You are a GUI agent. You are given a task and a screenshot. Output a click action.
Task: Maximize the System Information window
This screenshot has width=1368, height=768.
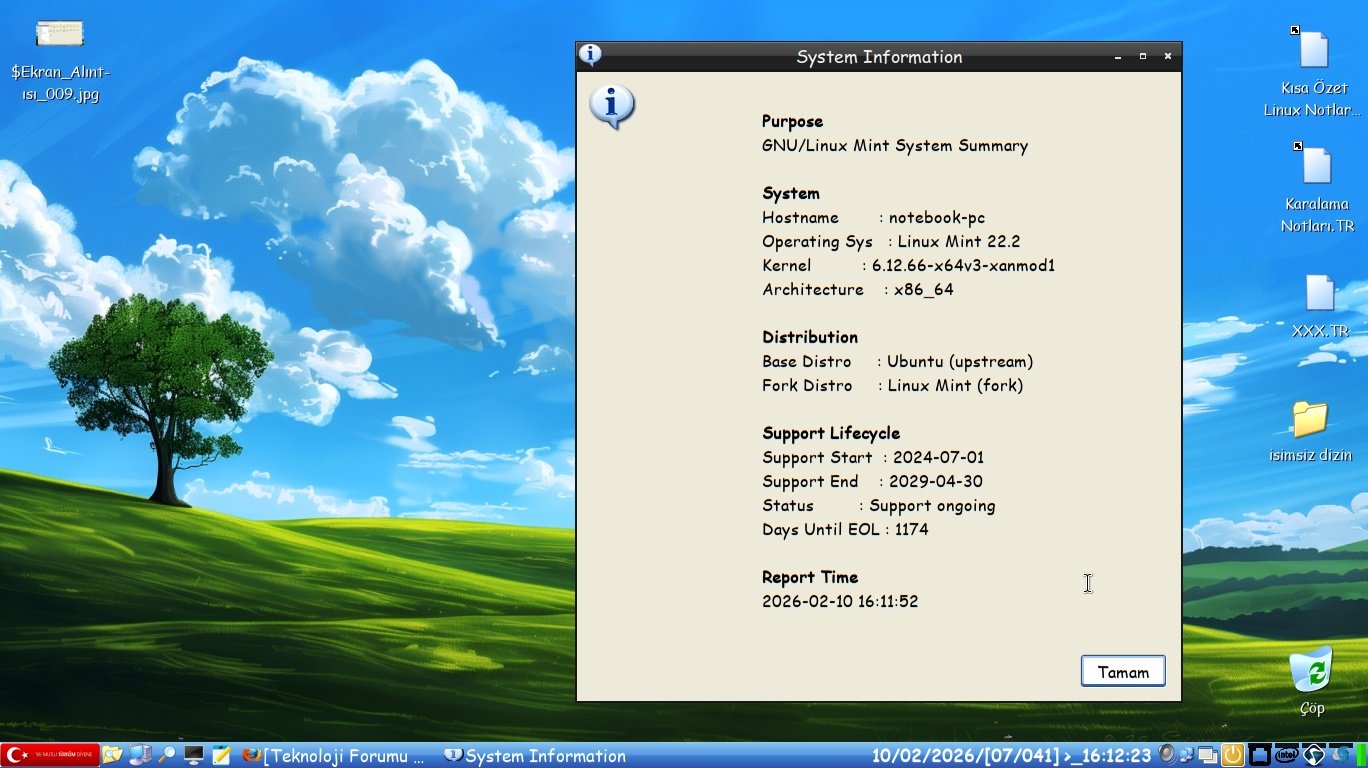[x=1143, y=57]
